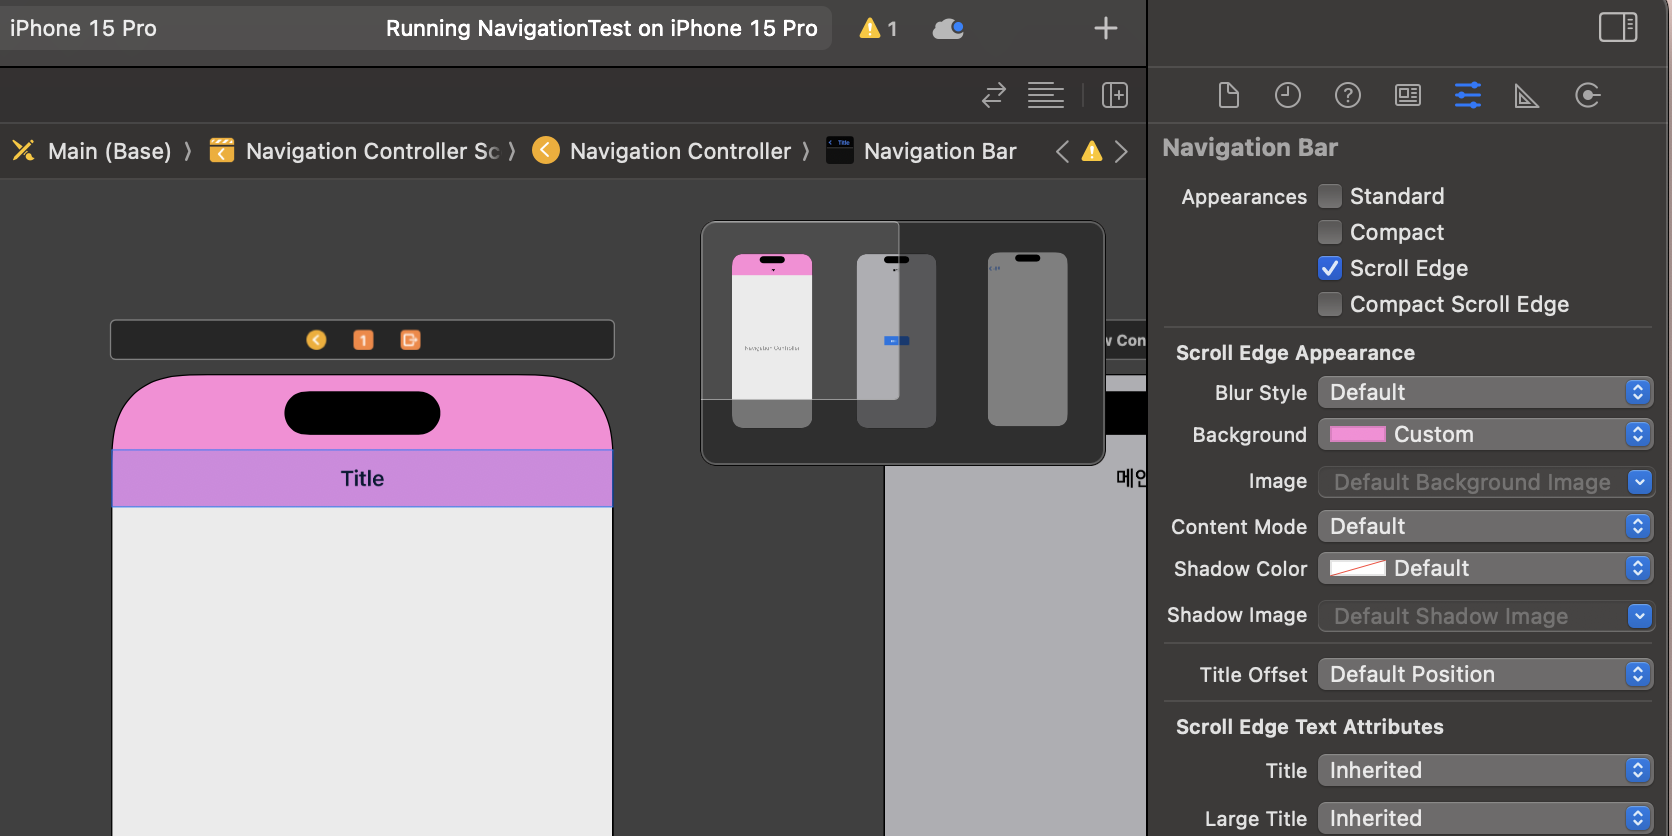Click Navigation Controller text in the jump bar
The width and height of the screenshot is (1672, 836).
pos(680,151)
